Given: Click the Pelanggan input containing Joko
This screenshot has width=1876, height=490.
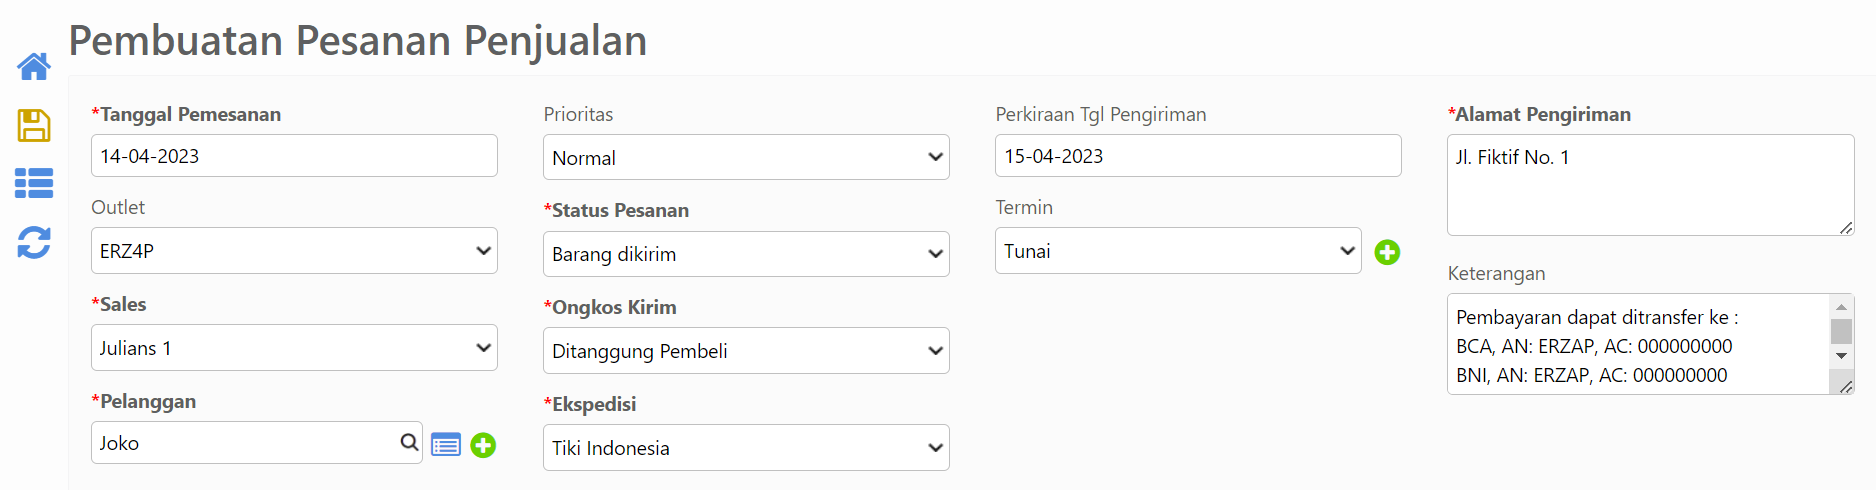Looking at the screenshot, I should pyautogui.click(x=257, y=442).
